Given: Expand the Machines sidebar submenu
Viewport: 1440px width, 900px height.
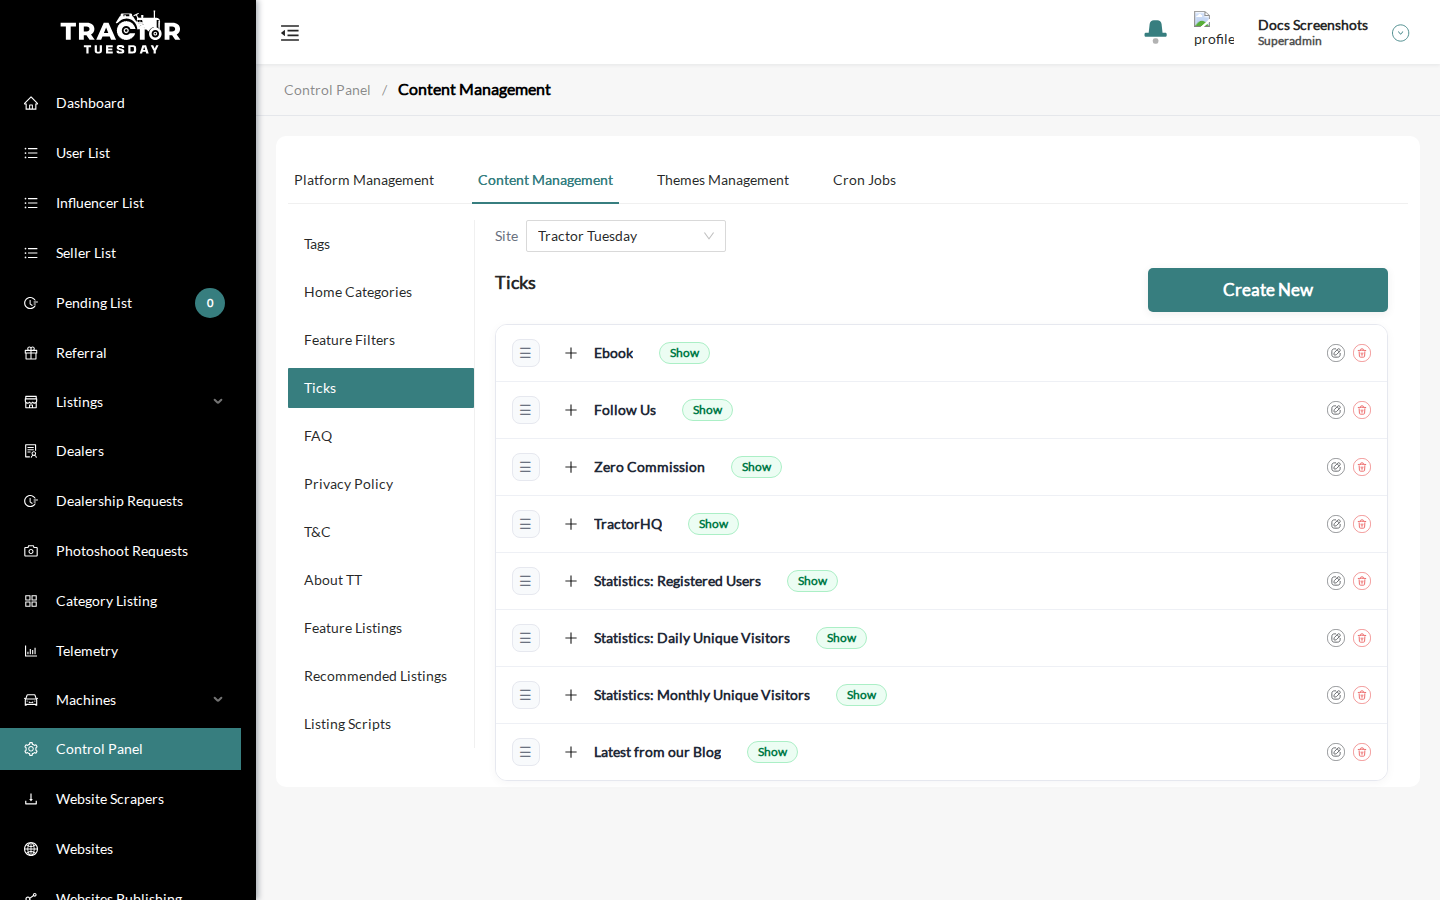Looking at the screenshot, I should [x=218, y=700].
